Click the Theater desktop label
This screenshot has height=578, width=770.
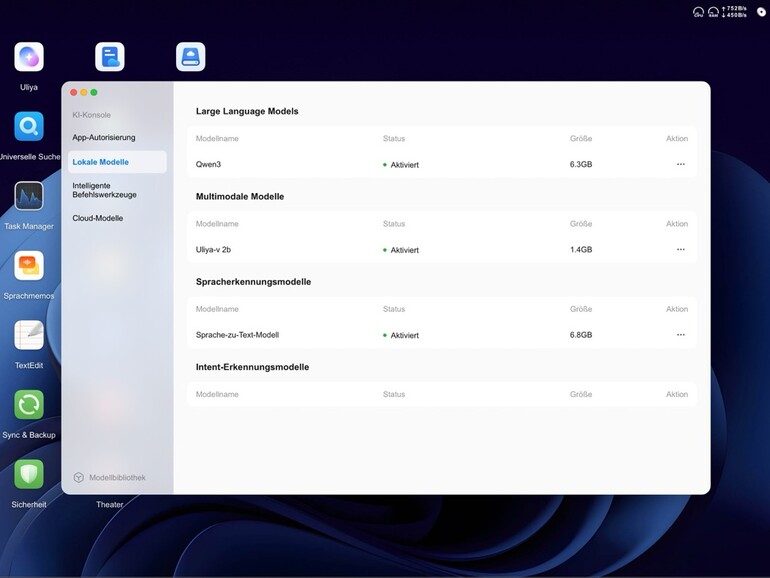[110, 504]
